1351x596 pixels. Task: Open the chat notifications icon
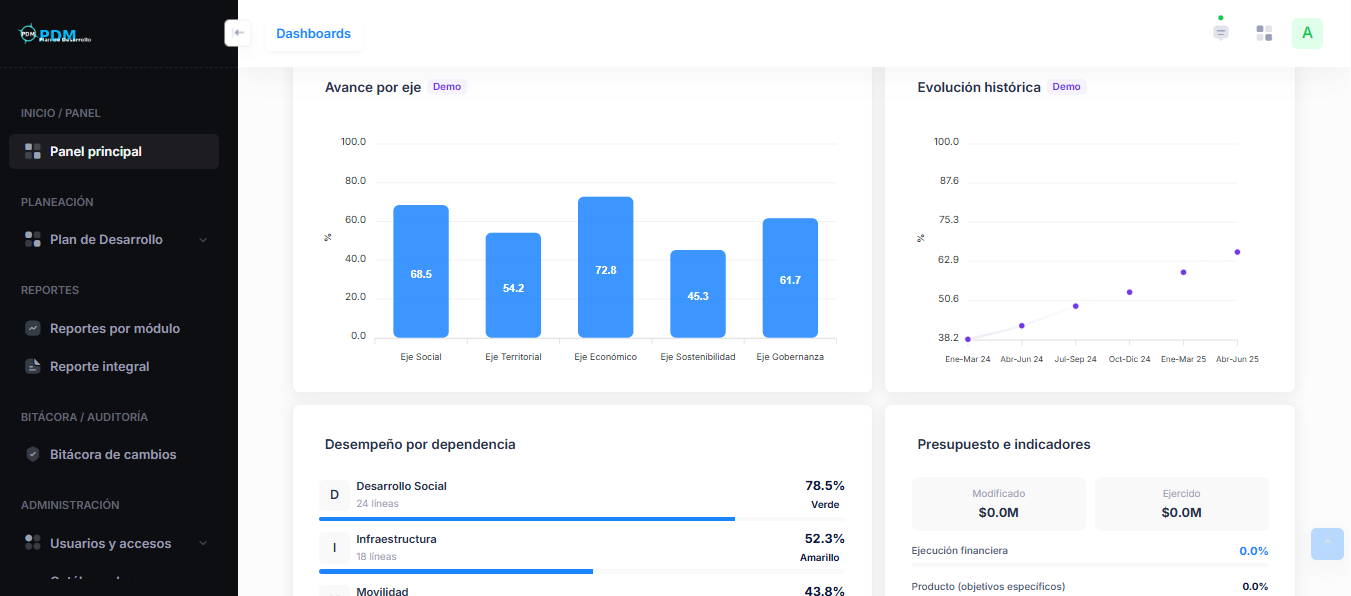(x=1220, y=33)
